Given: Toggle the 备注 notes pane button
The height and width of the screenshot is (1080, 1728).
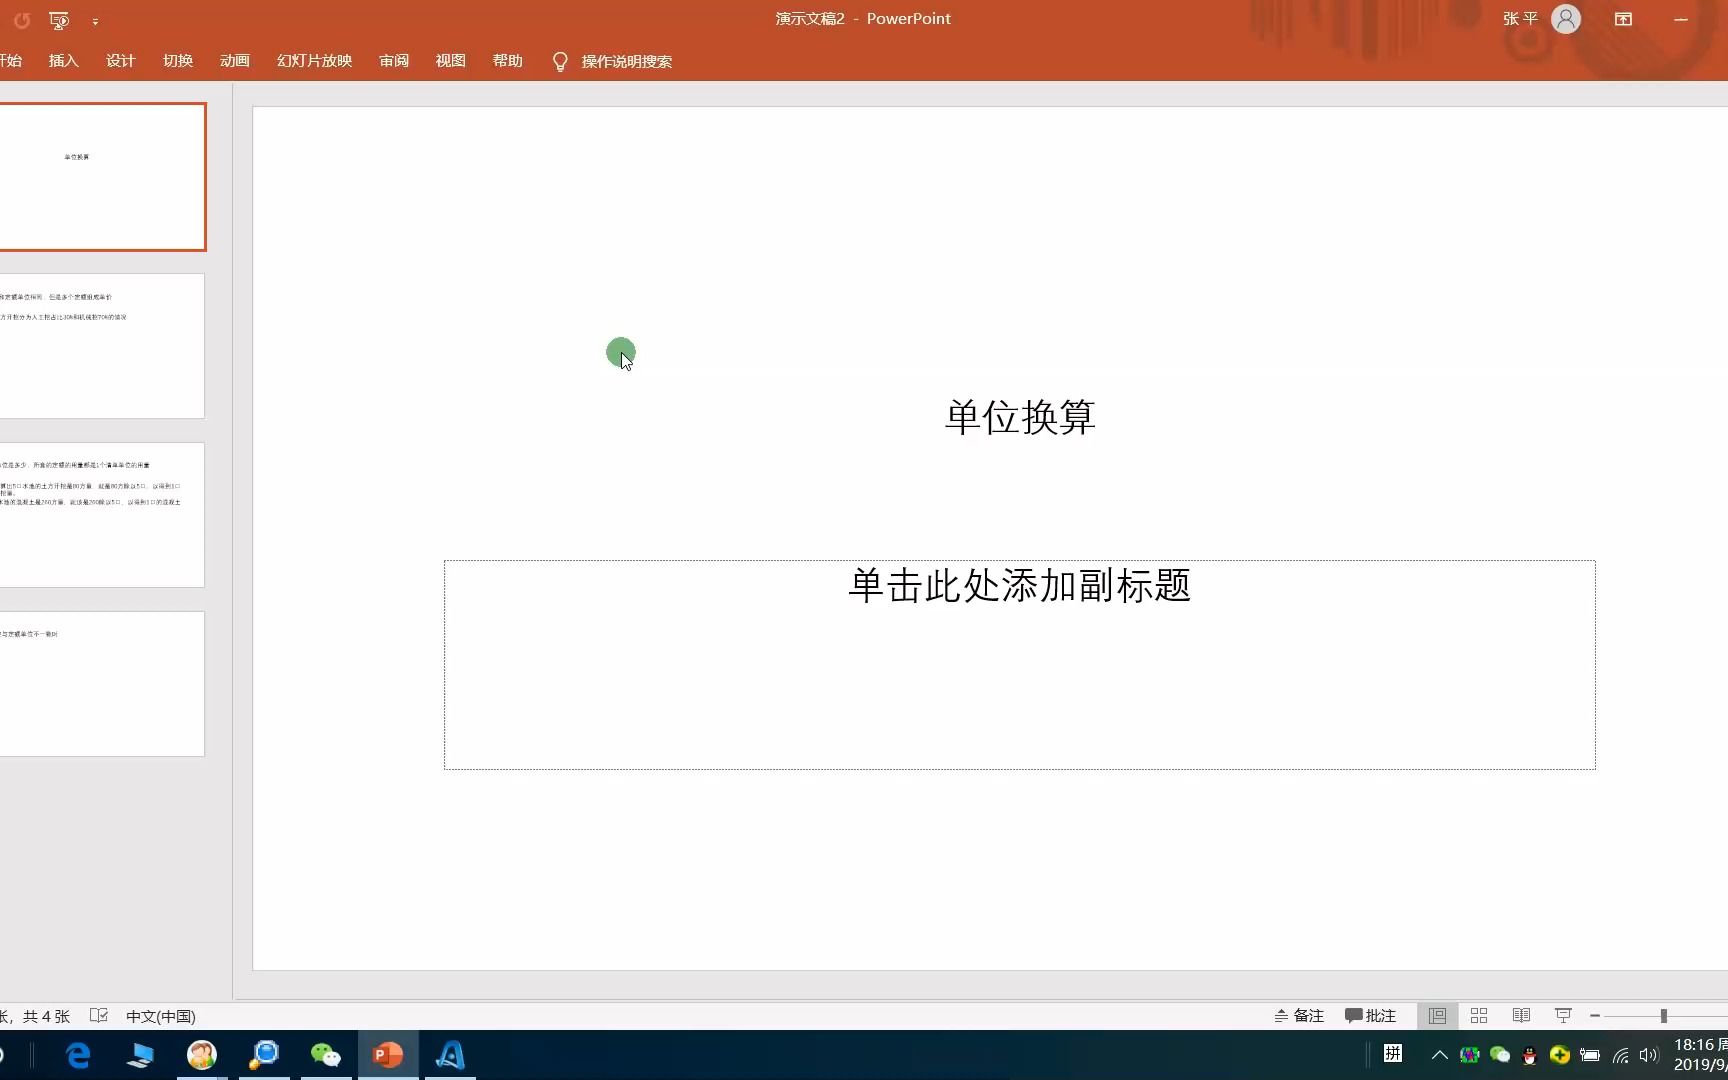Looking at the screenshot, I should [x=1298, y=1016].
